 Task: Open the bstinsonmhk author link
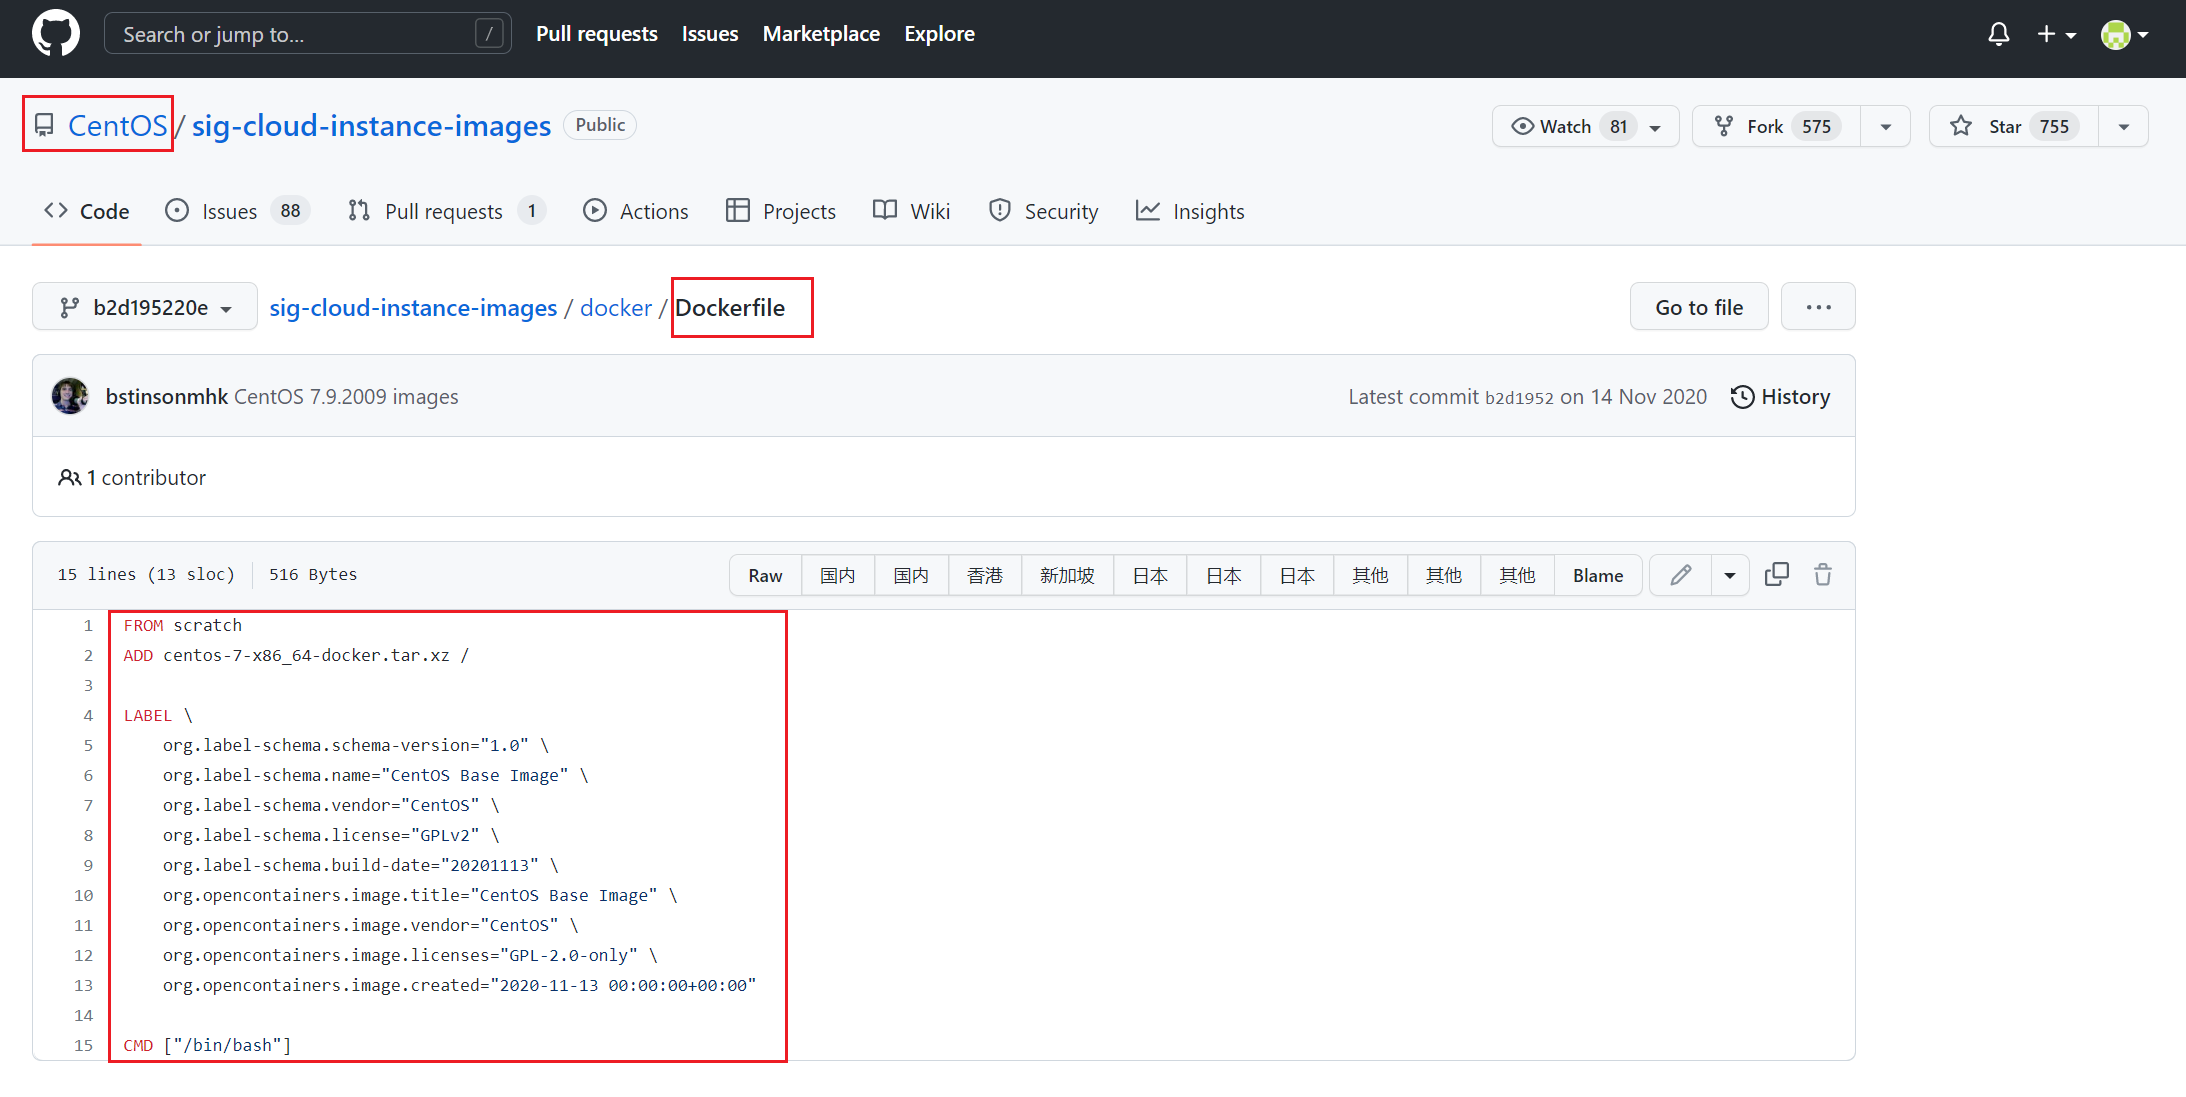166,396
